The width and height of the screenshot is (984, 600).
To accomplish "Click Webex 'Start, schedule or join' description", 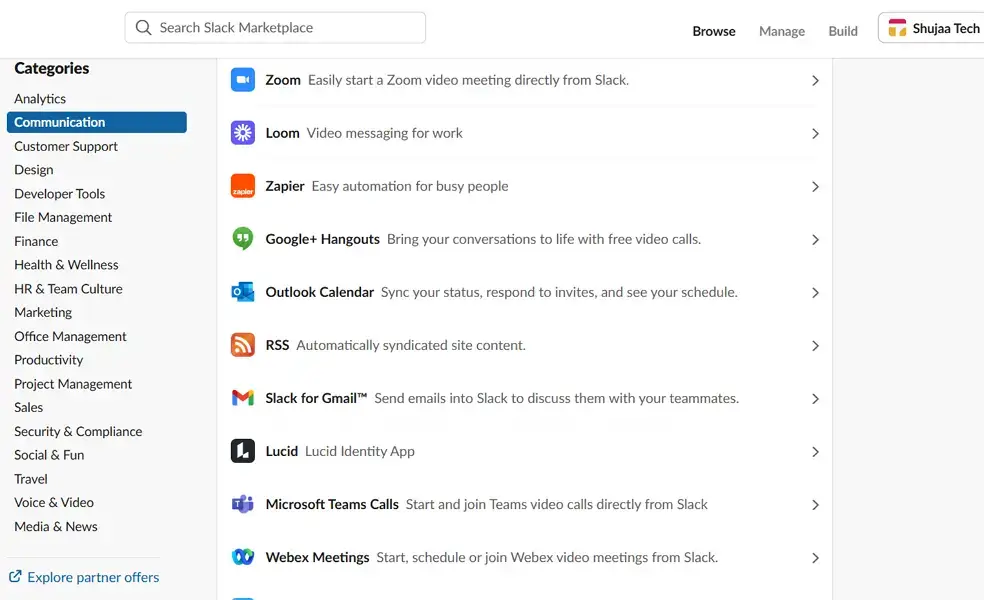I will (547, 557).
